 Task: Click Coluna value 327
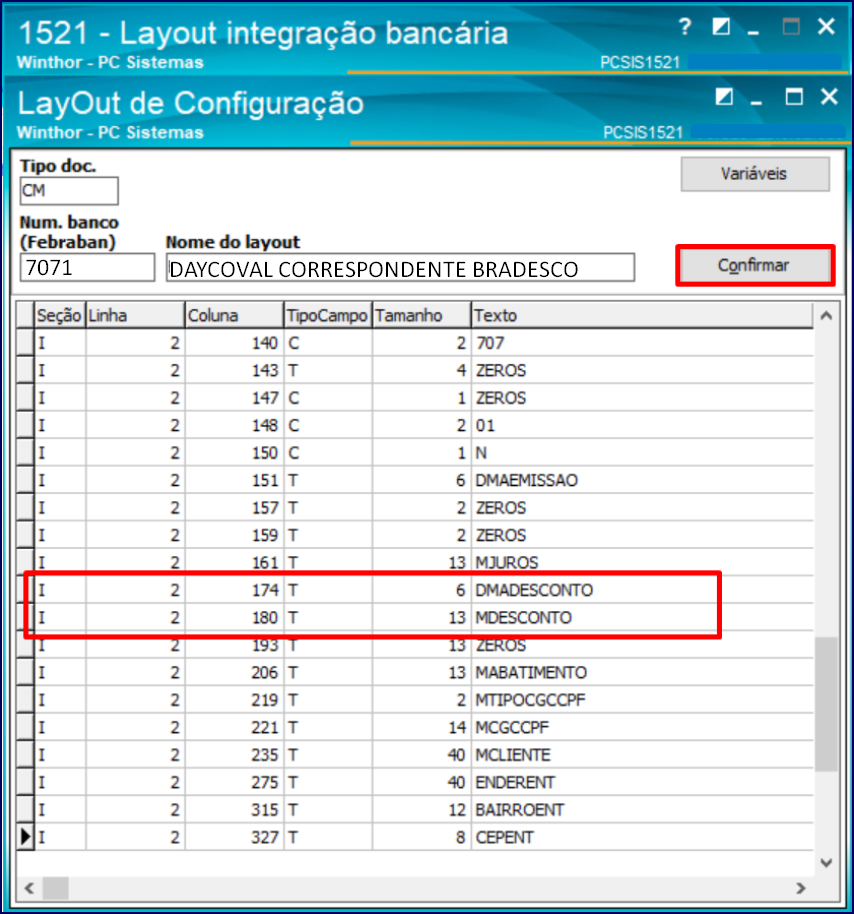(x=234, y=837)
